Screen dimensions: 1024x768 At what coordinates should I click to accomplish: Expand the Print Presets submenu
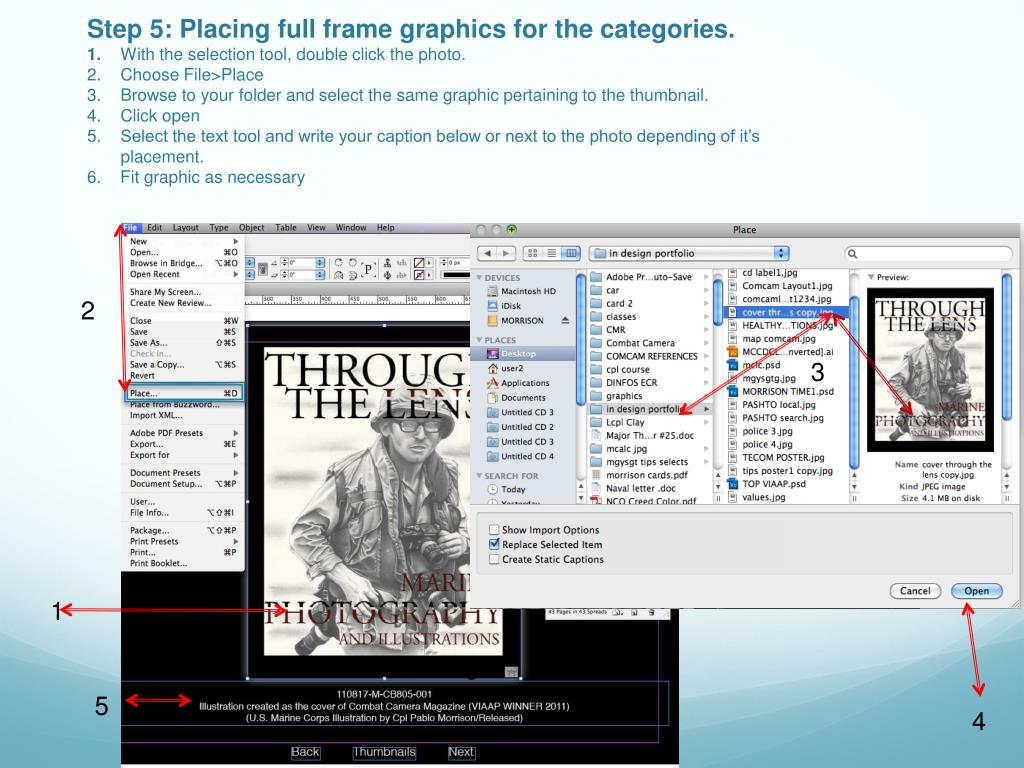[x=235, y=541]
